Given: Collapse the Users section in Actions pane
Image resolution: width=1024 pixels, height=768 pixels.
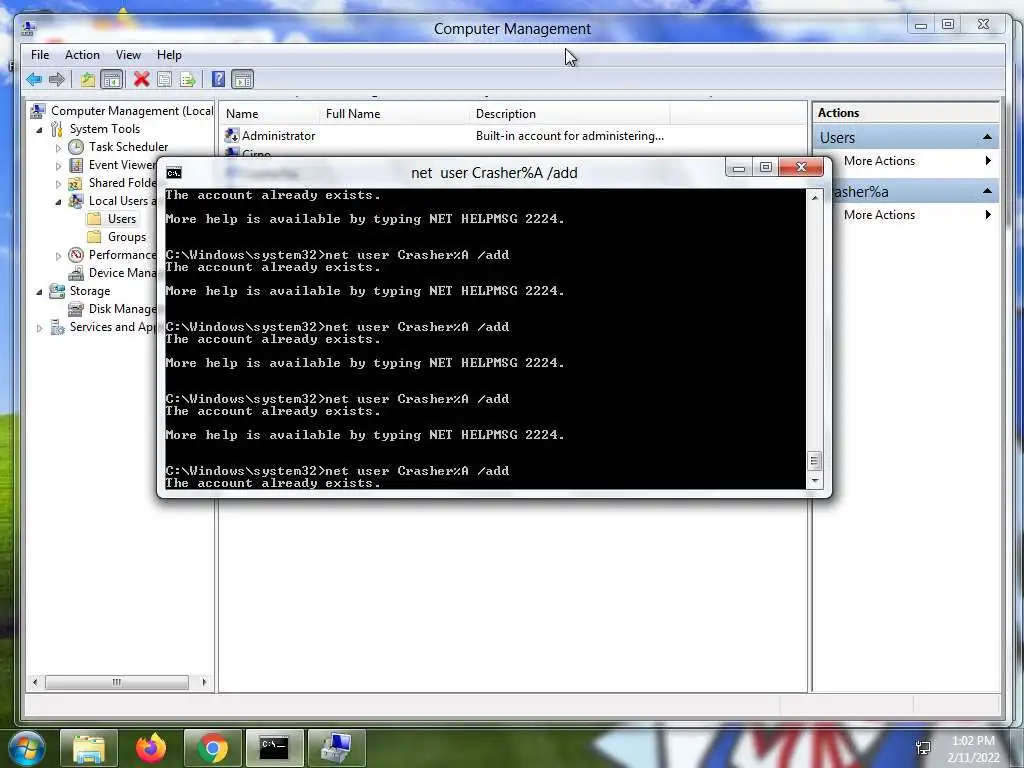Looking at the screenshot, I should [987, 137].
